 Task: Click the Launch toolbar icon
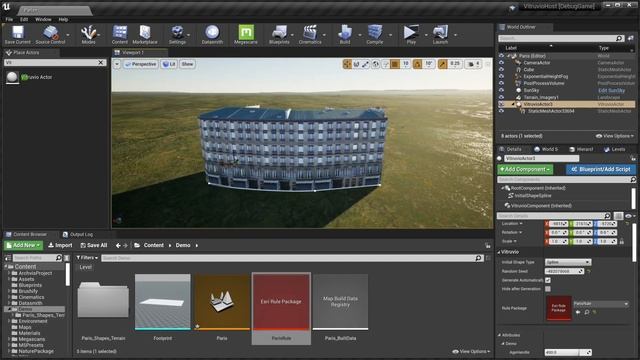point(440,34)
